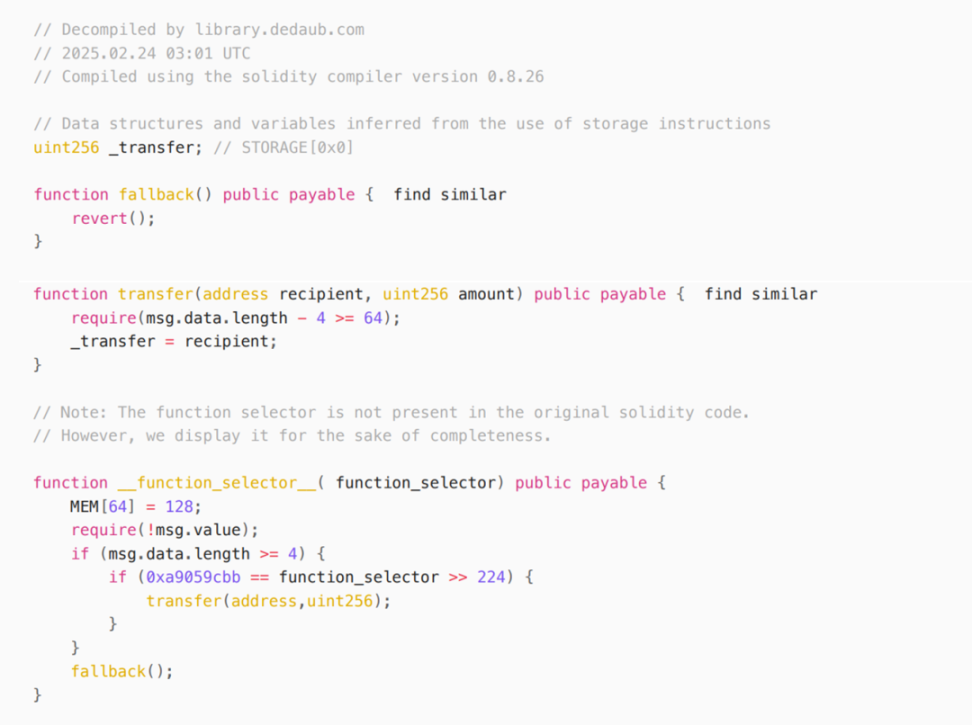Select the 0xa9059cbb hex selector value
Viewport: 972px width, 725px height.
(193, 578)
